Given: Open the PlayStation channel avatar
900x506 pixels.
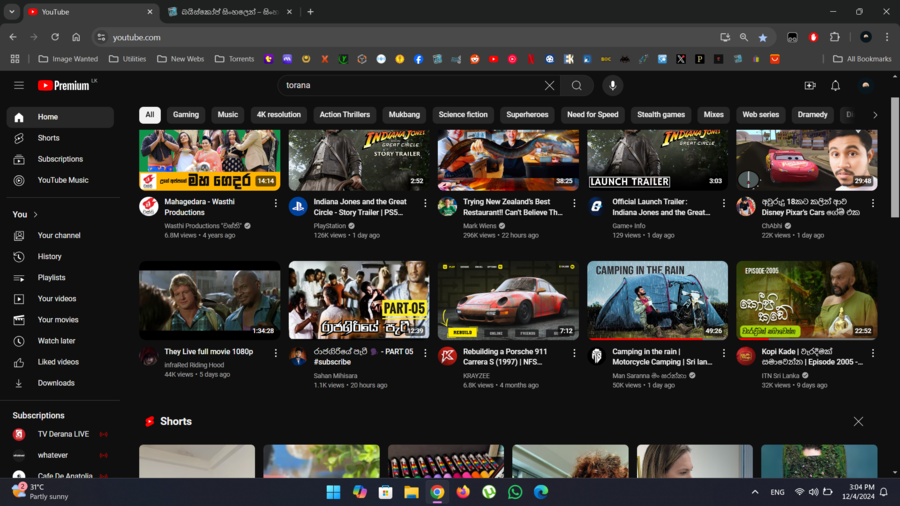Looking at the screenshot, I should [298, 207].
